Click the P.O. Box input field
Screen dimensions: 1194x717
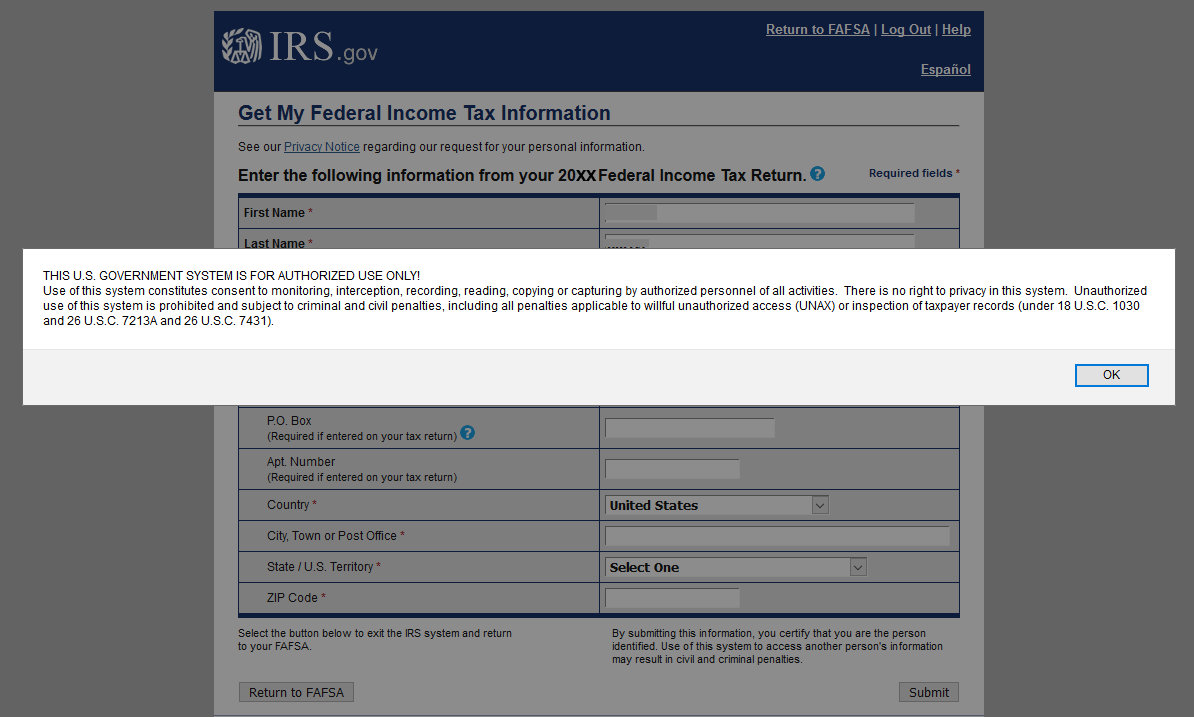[689, 428]
